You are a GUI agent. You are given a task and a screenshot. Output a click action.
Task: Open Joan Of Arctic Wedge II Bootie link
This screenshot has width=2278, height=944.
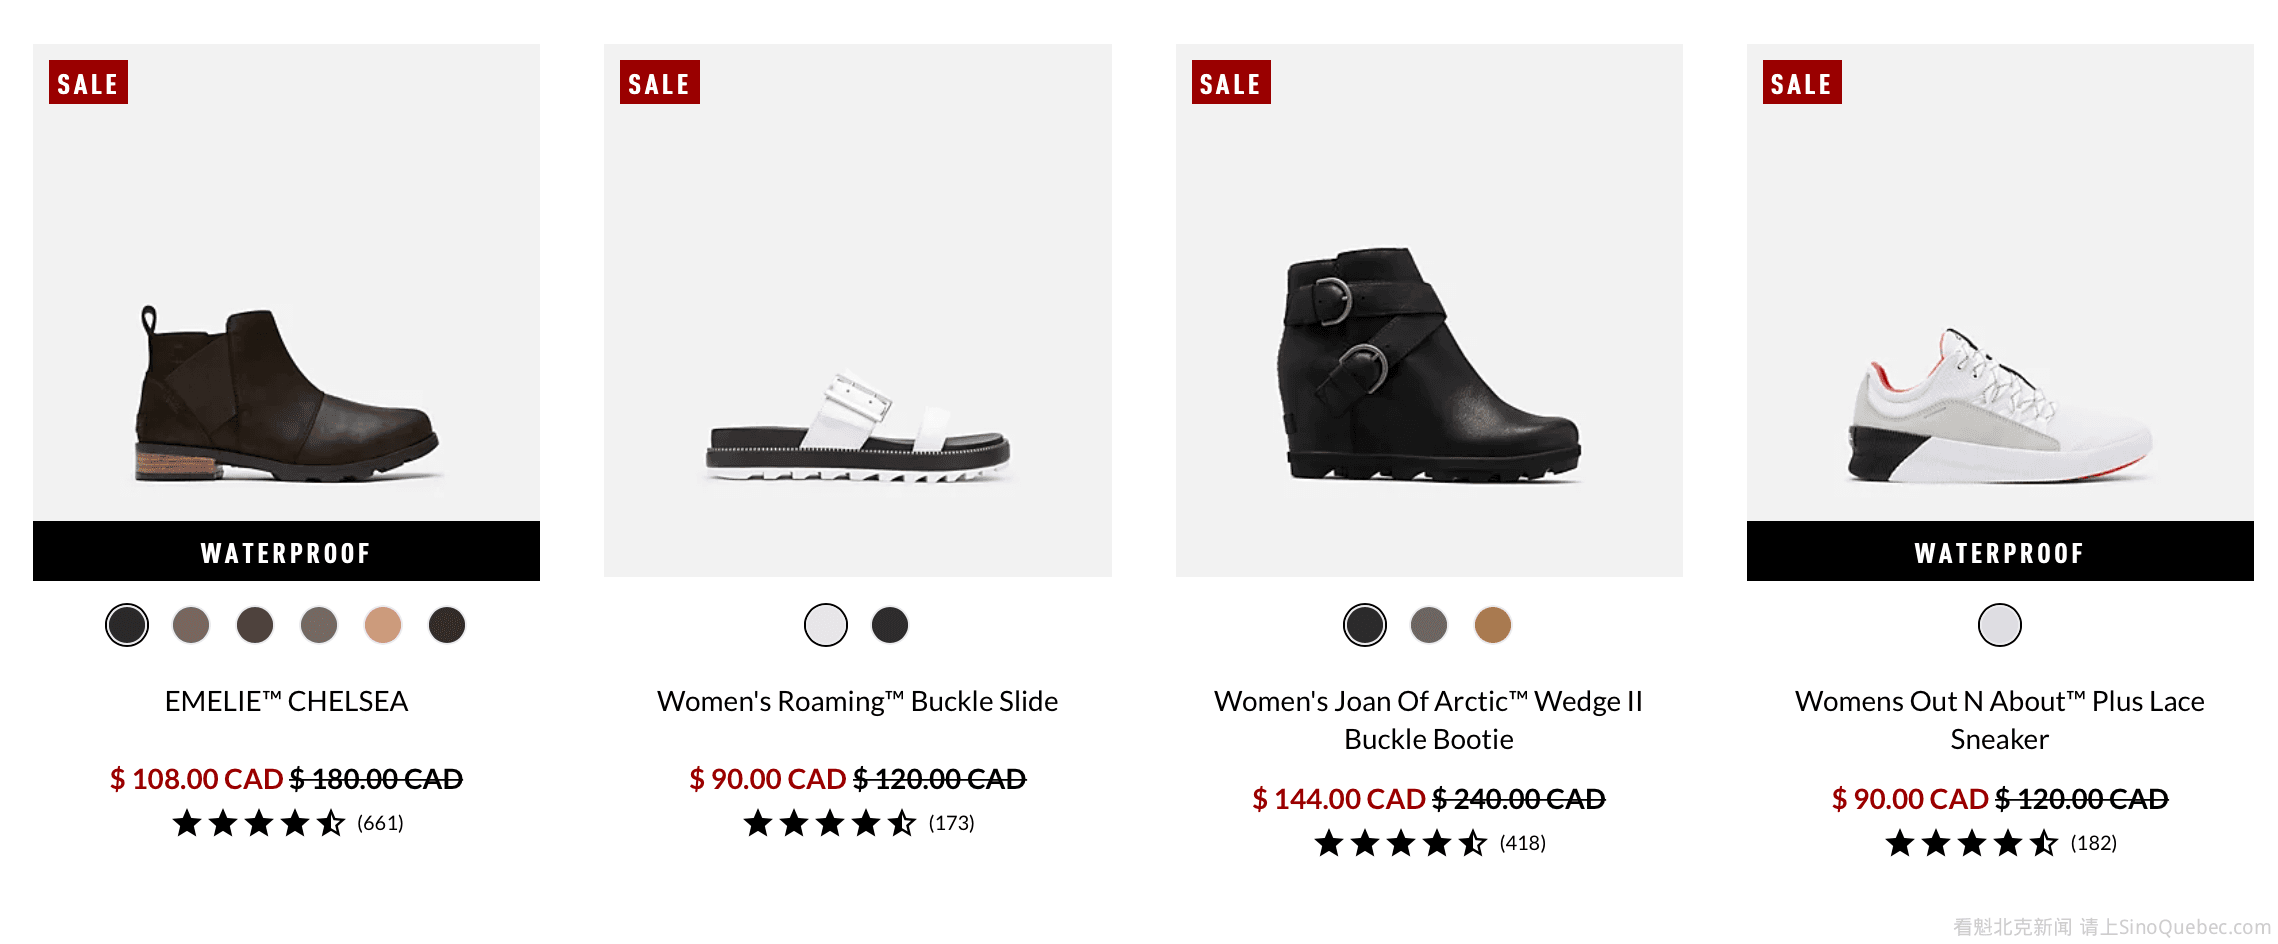click(1428, 720)
